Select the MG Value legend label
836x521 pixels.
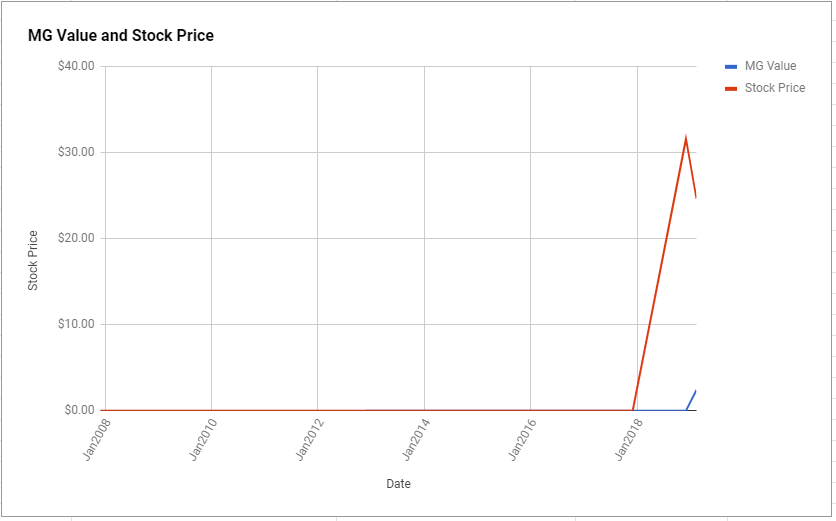[770, 66]
